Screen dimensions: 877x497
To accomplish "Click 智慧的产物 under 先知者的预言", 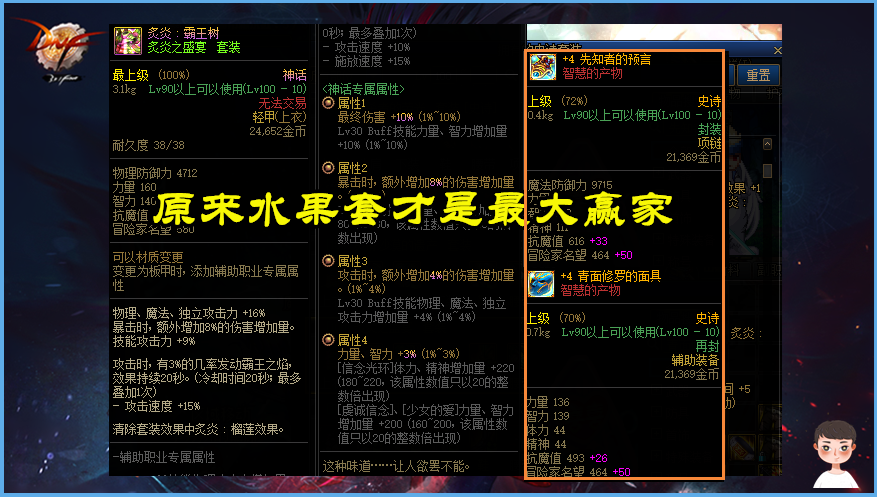I will tap(592, 73).
